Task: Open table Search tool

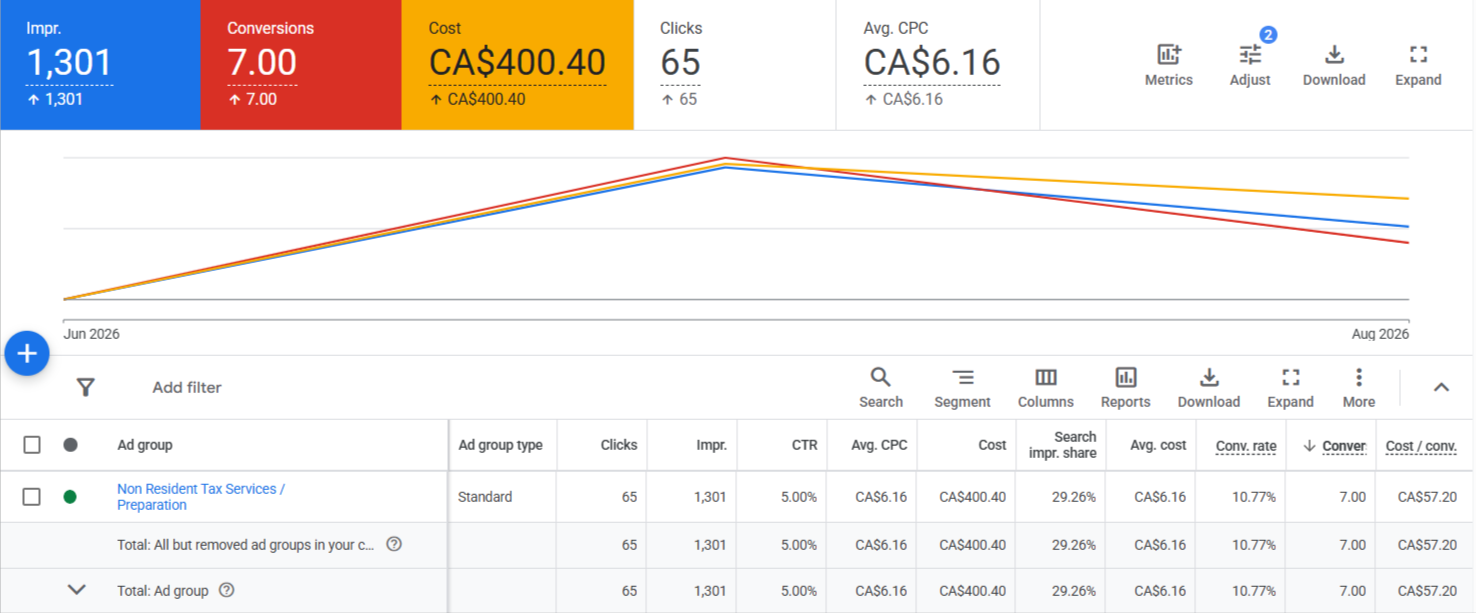Action: [881, 388]
